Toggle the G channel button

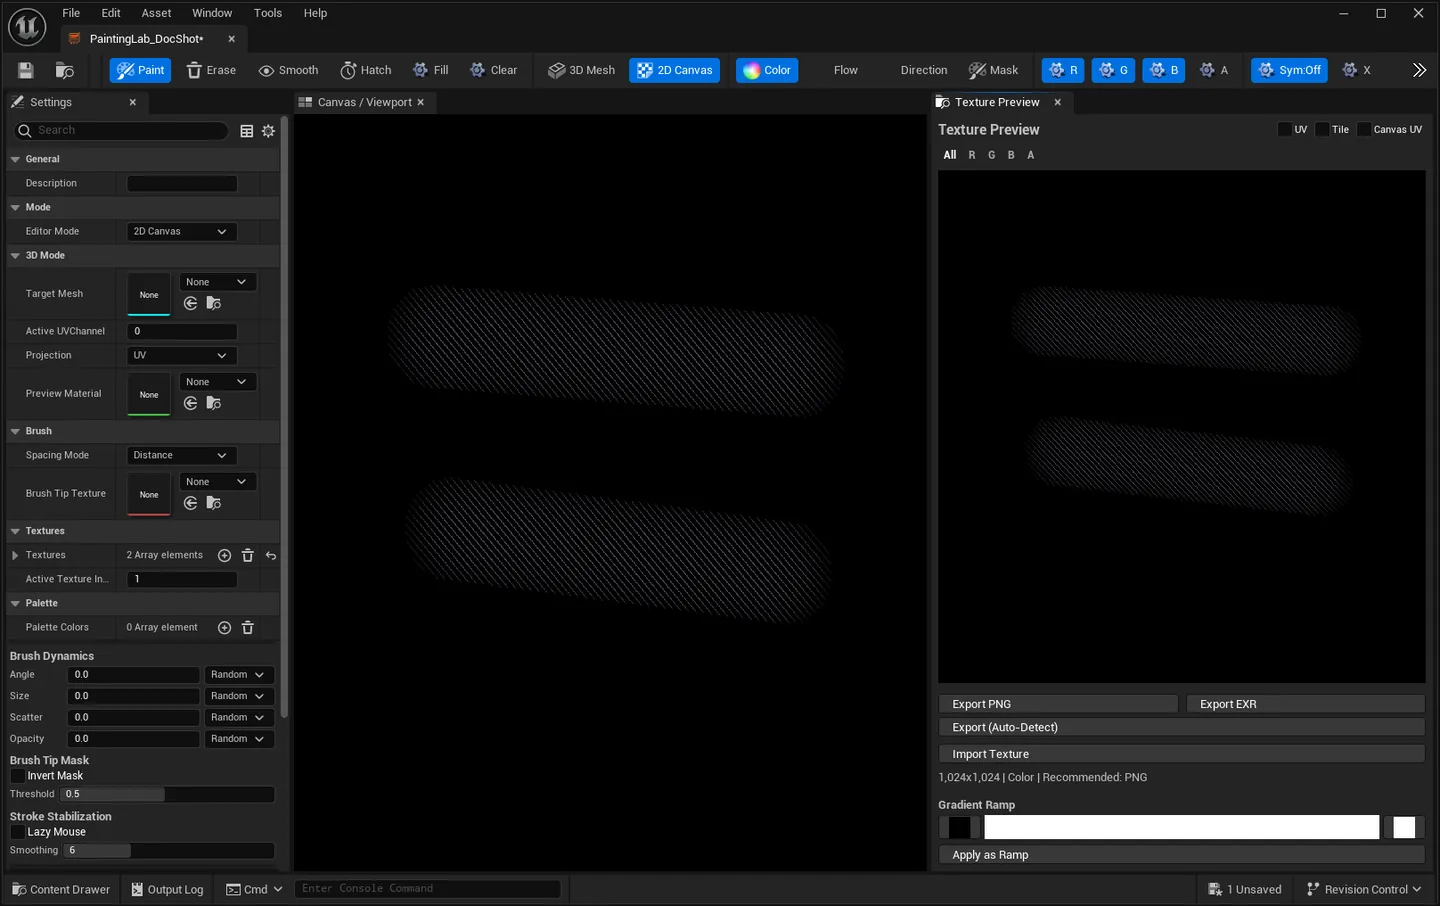pyautogui.click(x=1113, y=70)
